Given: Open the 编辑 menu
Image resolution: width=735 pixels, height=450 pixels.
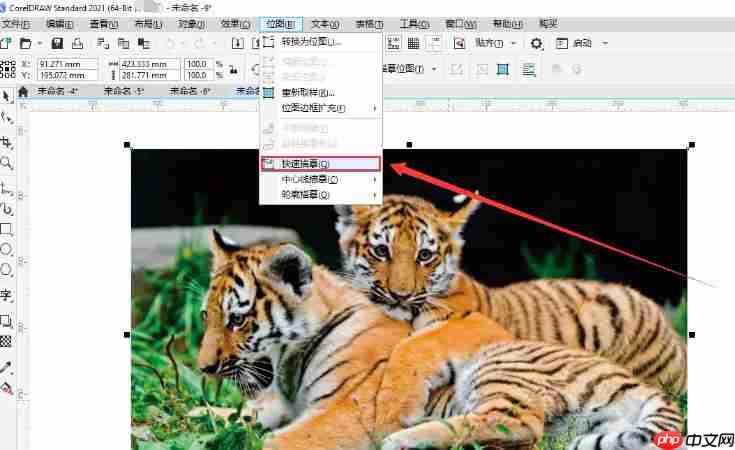Looking at the screenshot, I should tap(60, 24).
